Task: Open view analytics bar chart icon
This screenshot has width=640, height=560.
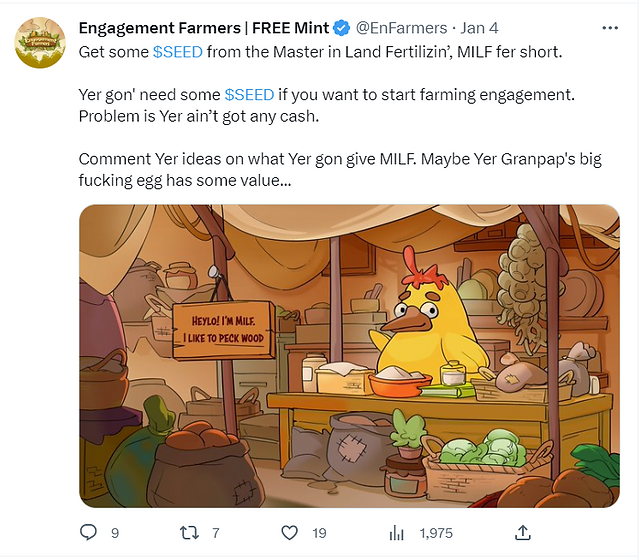Action: click(x=396, y=533)
